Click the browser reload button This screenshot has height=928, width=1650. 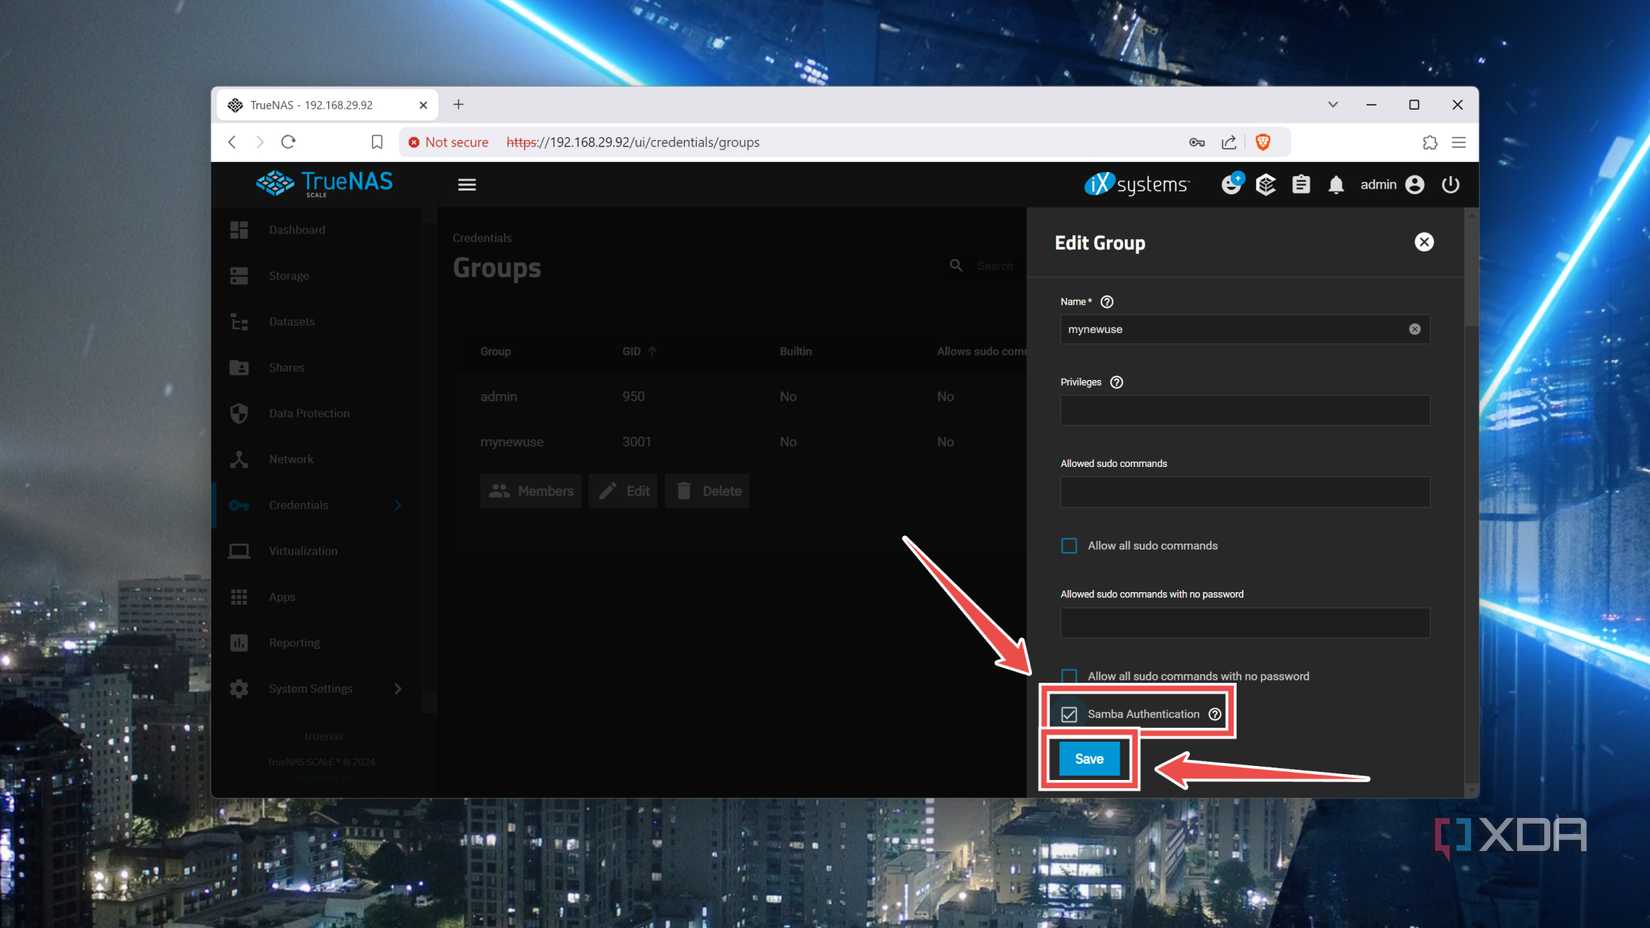[288, 142]
